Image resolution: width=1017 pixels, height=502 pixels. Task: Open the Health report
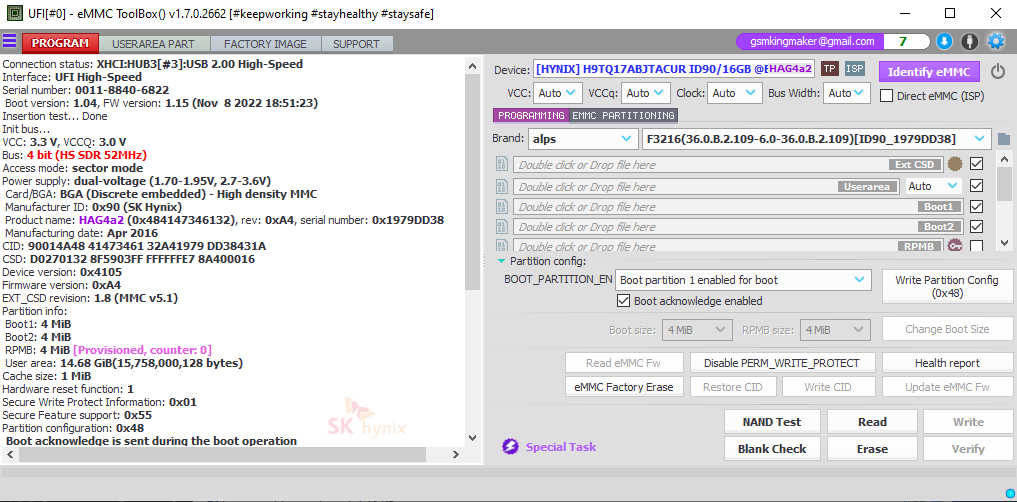click(x=947, y=363)
